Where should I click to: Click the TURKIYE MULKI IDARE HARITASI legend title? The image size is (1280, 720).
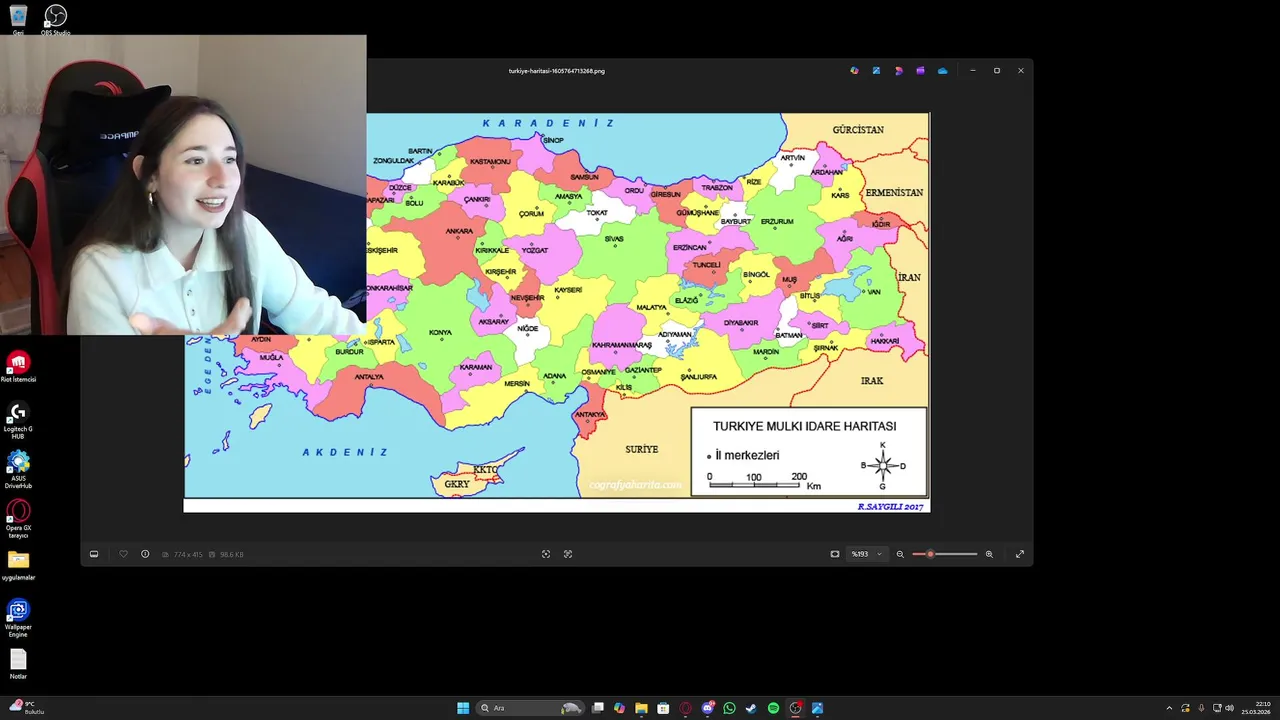point(804,426)
